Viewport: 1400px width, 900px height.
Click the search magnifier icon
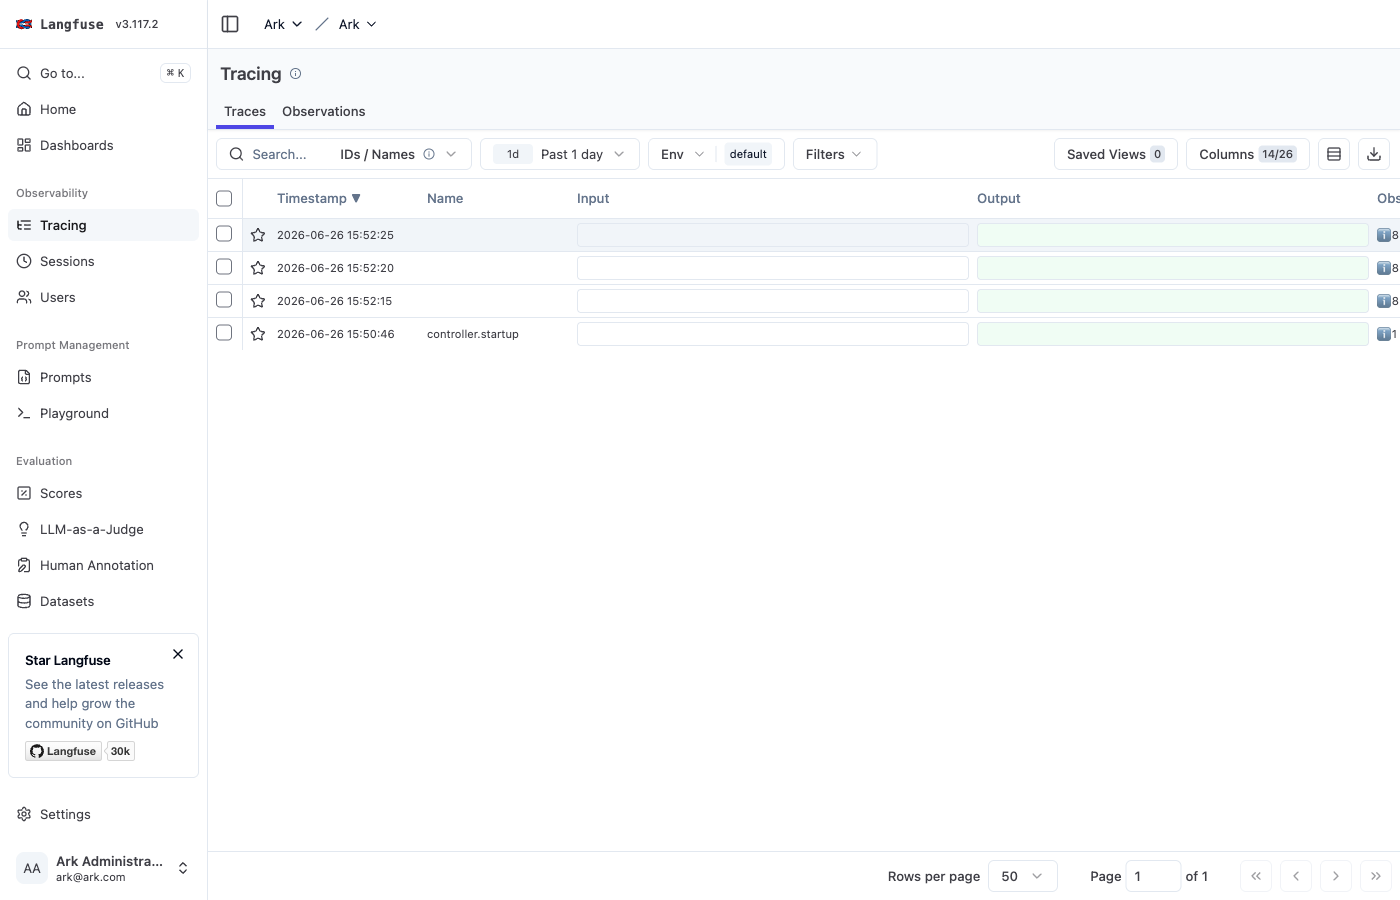pos(237,154)
